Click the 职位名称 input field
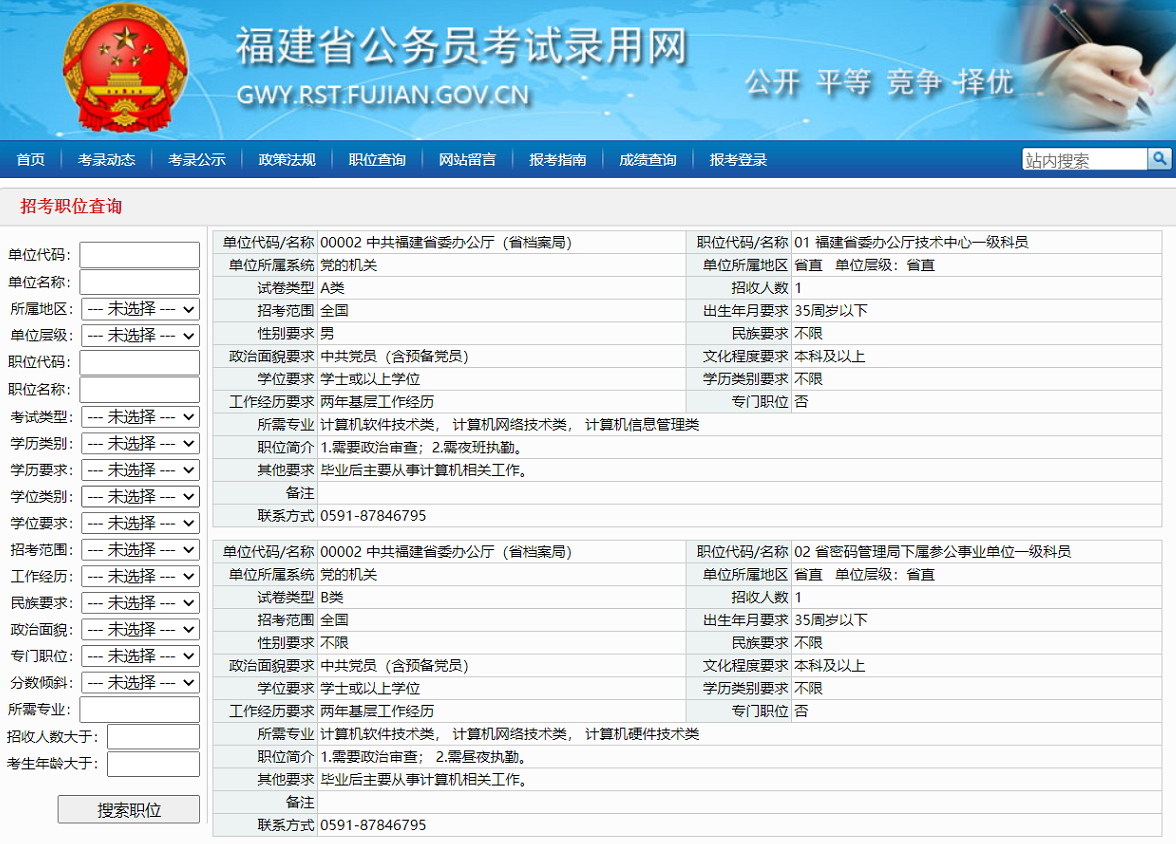This screenshot has height=844, width=1176. point(140,389)
